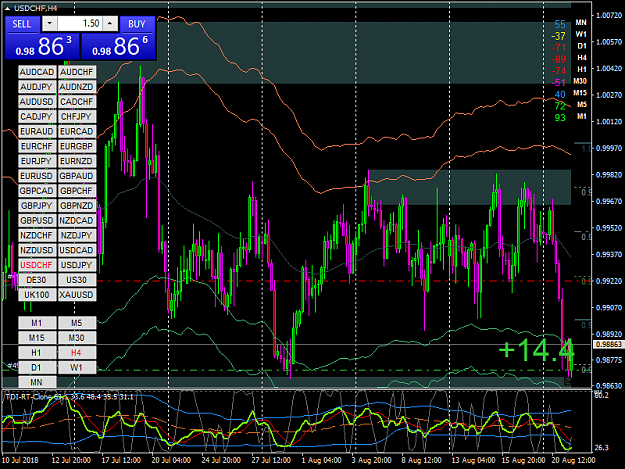The height and width of the screenshot is (469, 625).
Task: Open the AUDUSD pair
Action: [37, 102]
